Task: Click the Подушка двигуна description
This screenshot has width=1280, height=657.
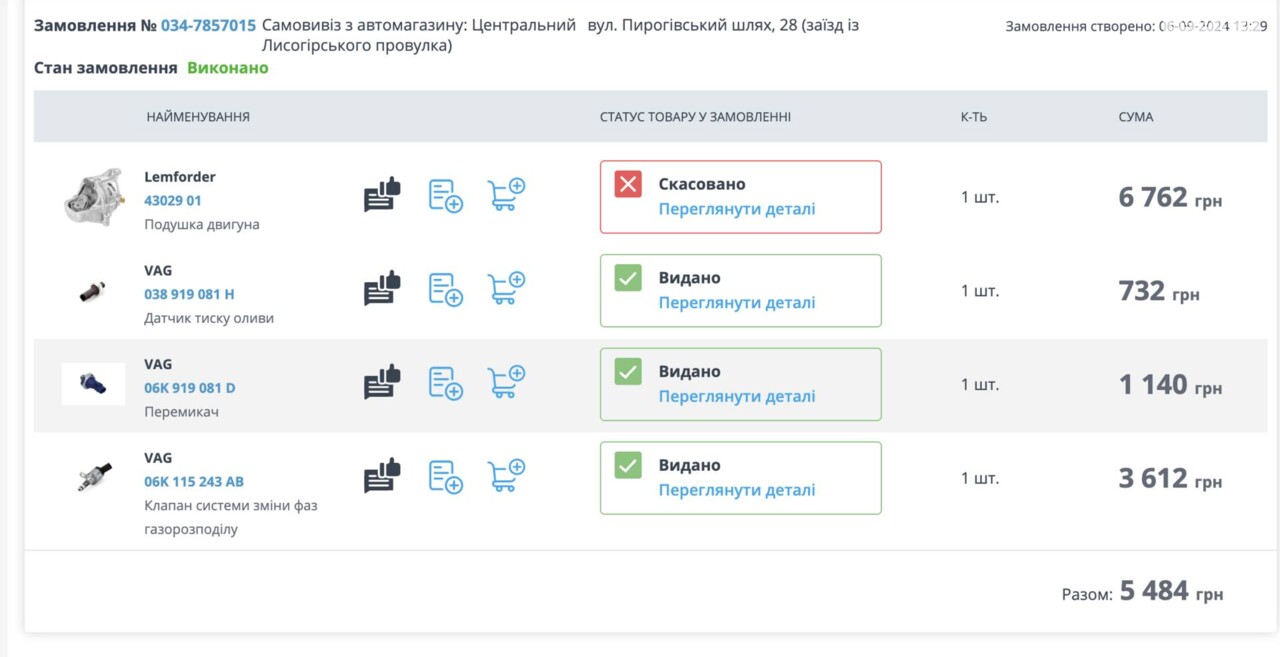Action: point(202,225)
